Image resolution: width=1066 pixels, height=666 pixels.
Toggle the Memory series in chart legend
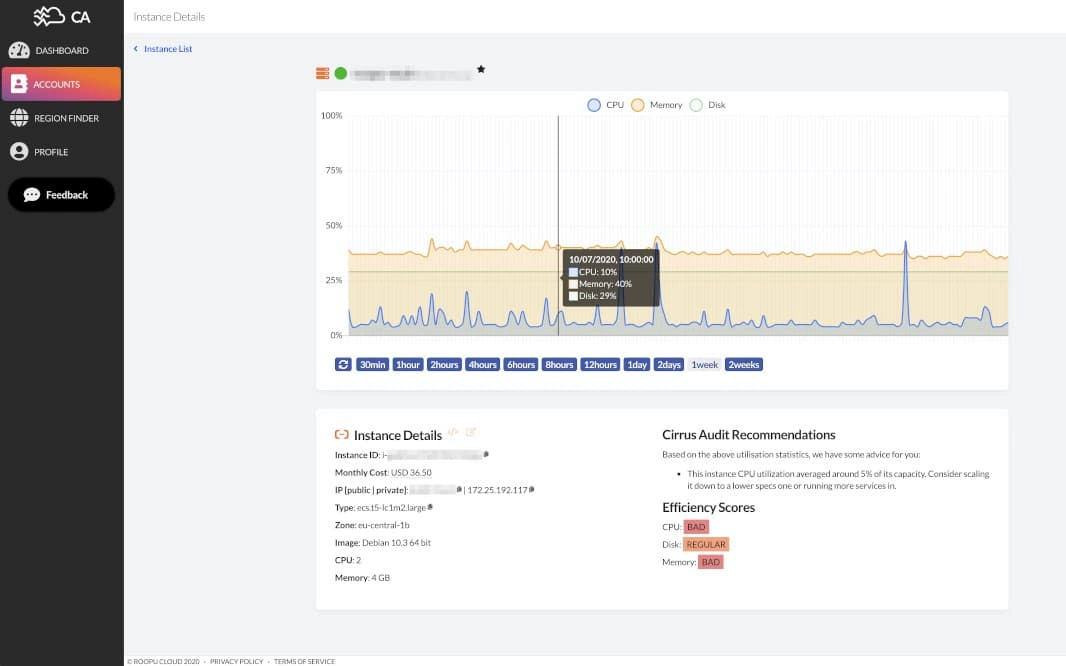tap(657, 105)
